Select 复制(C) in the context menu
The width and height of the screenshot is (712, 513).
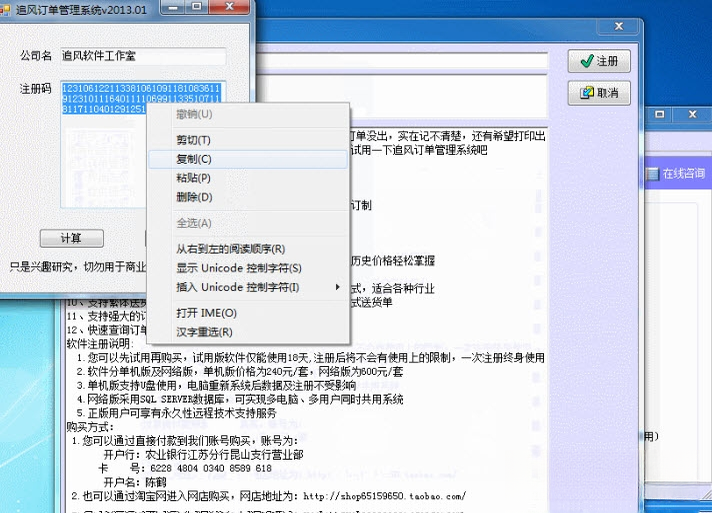pyautogui.click(x=248, y=159)
